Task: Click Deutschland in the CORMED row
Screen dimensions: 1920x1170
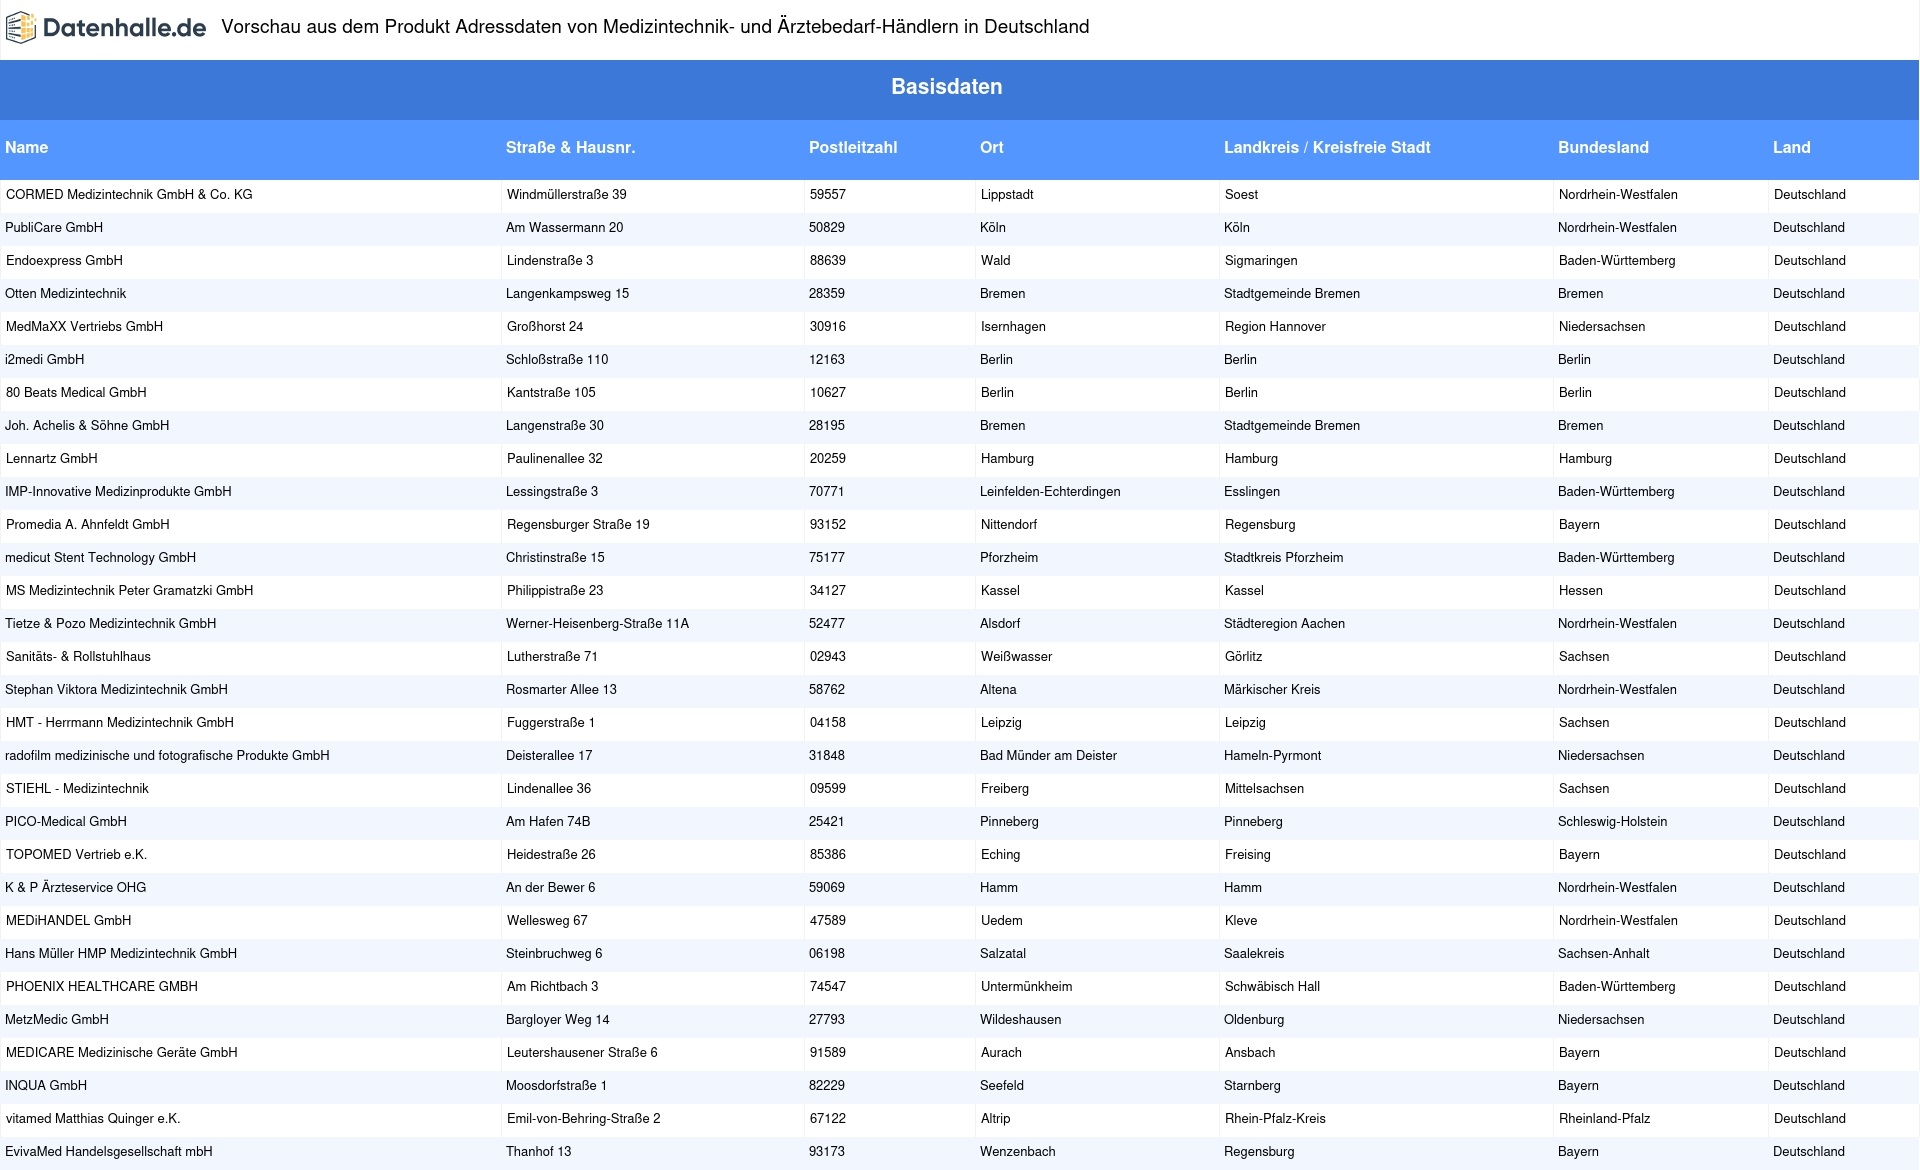Action: [x=1809, y=195]
